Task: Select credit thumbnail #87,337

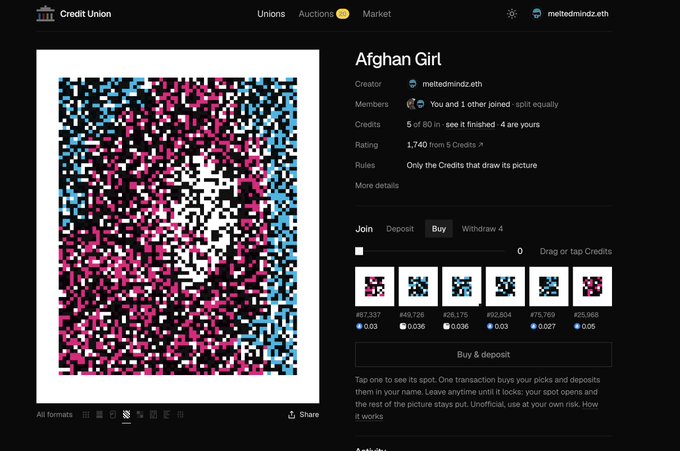Action: tap(374, 286)
